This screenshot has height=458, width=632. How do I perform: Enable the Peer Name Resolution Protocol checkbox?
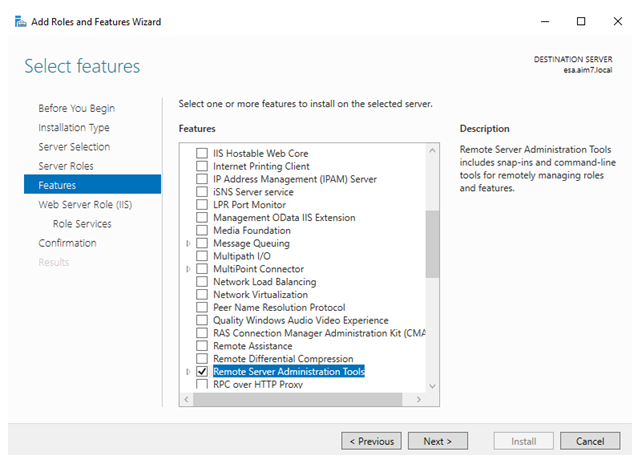[x=202, y=308]
